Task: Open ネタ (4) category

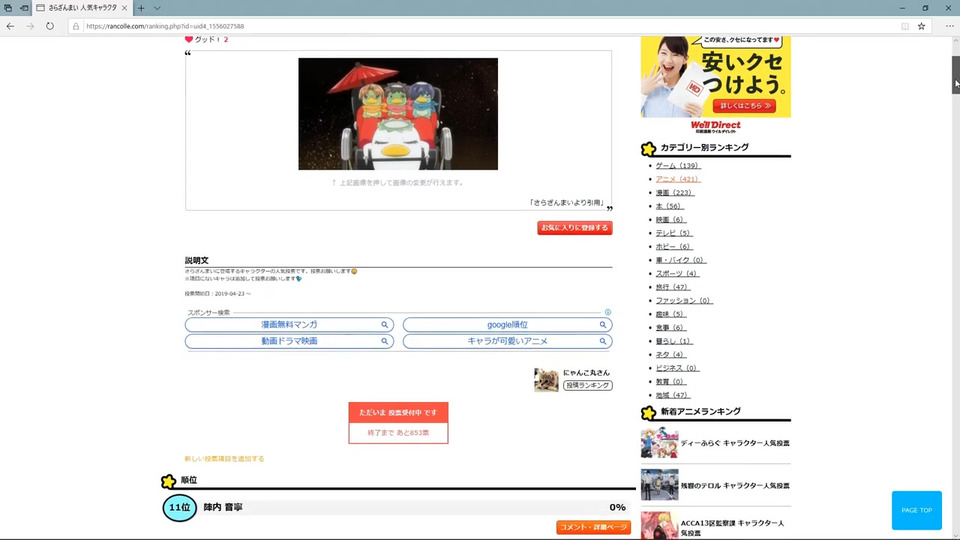Action: 671,354
